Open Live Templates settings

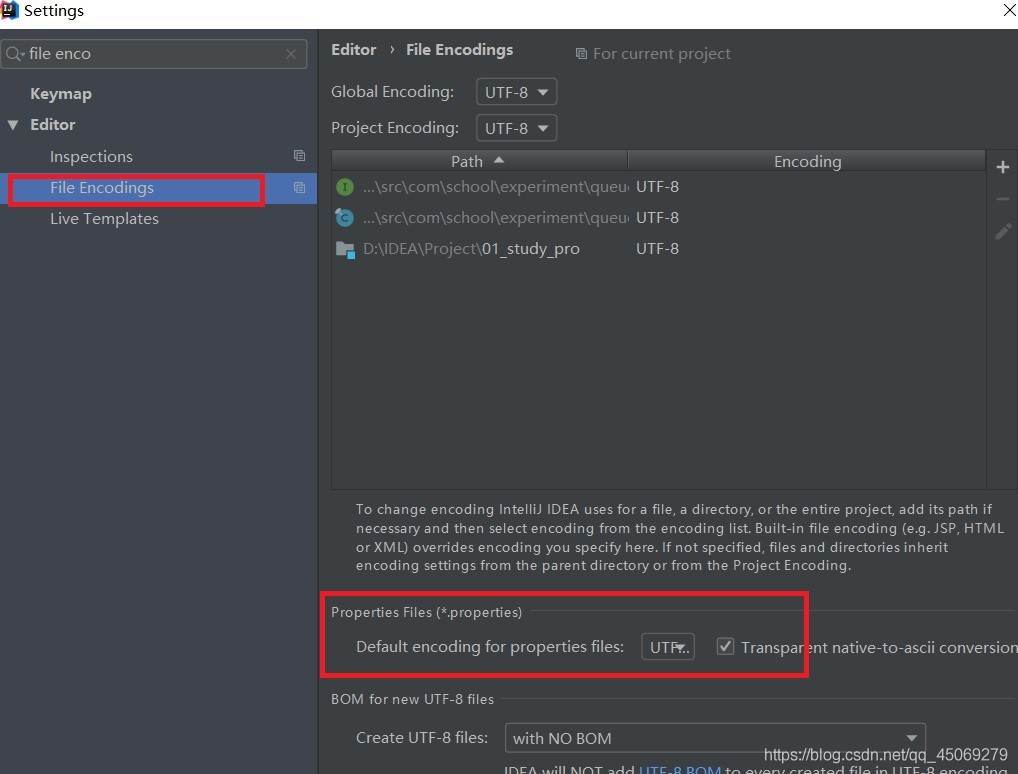(105, 219)
